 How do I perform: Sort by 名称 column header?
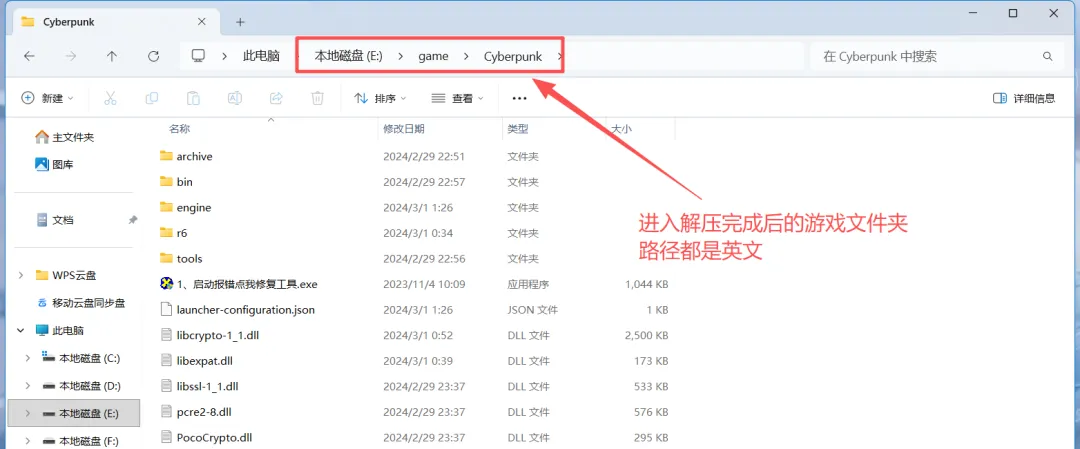(180, 129)
